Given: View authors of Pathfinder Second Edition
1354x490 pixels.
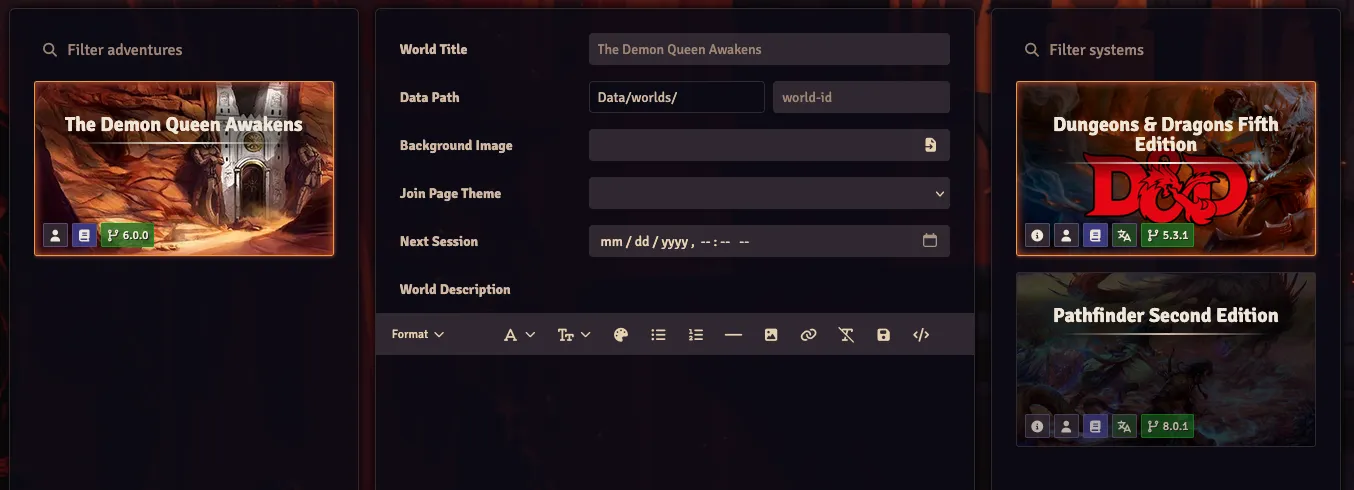Looking at the screenshot, I should (1066, 426).
